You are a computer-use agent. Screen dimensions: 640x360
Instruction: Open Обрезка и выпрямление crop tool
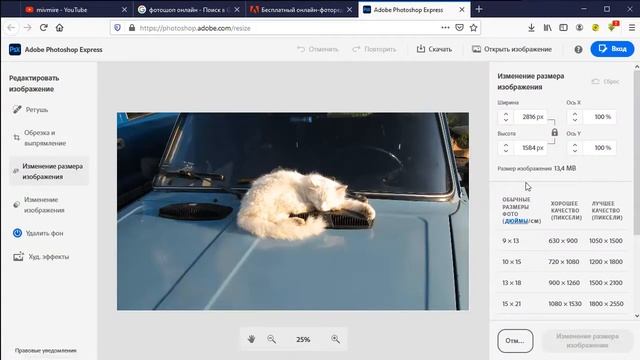click(x=40, y=138)
